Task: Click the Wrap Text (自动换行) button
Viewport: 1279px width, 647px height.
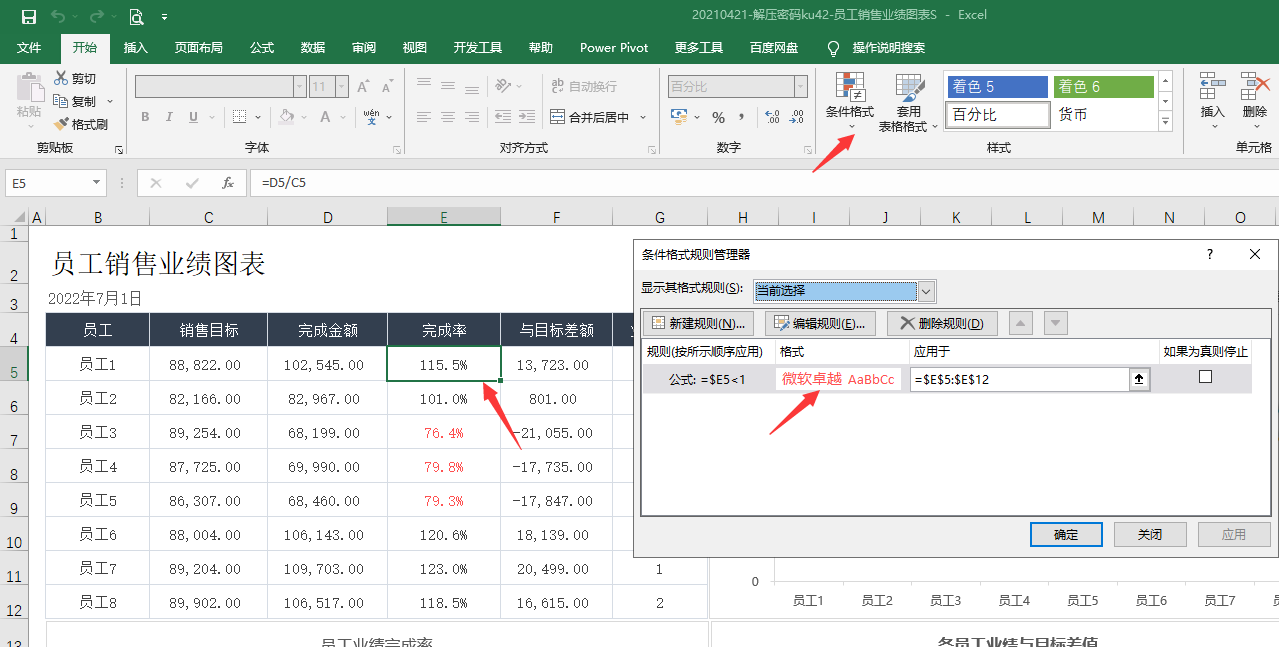Action: click(584, 87)
